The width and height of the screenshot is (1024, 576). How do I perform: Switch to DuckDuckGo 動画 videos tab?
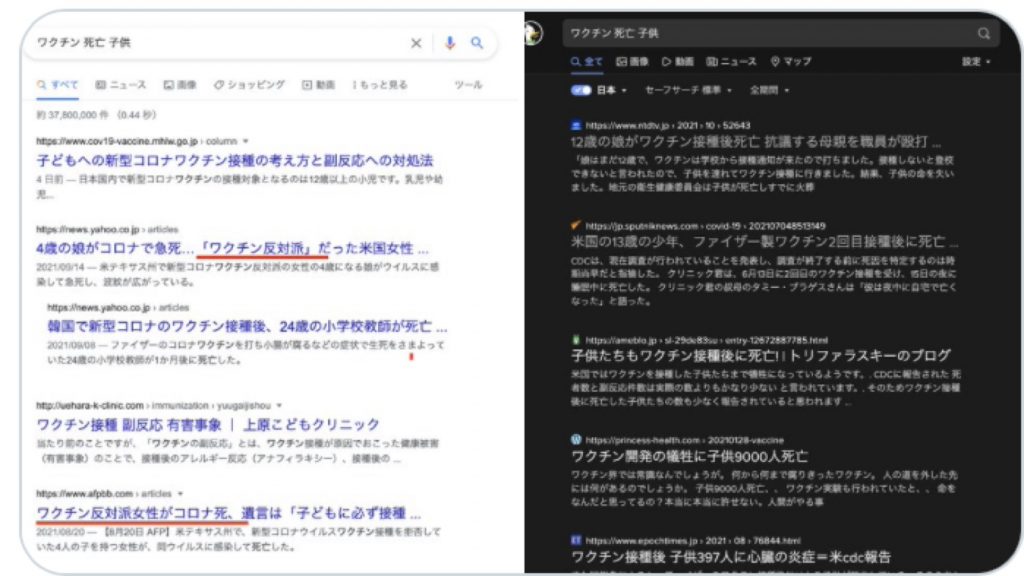(x=678, y=61)
